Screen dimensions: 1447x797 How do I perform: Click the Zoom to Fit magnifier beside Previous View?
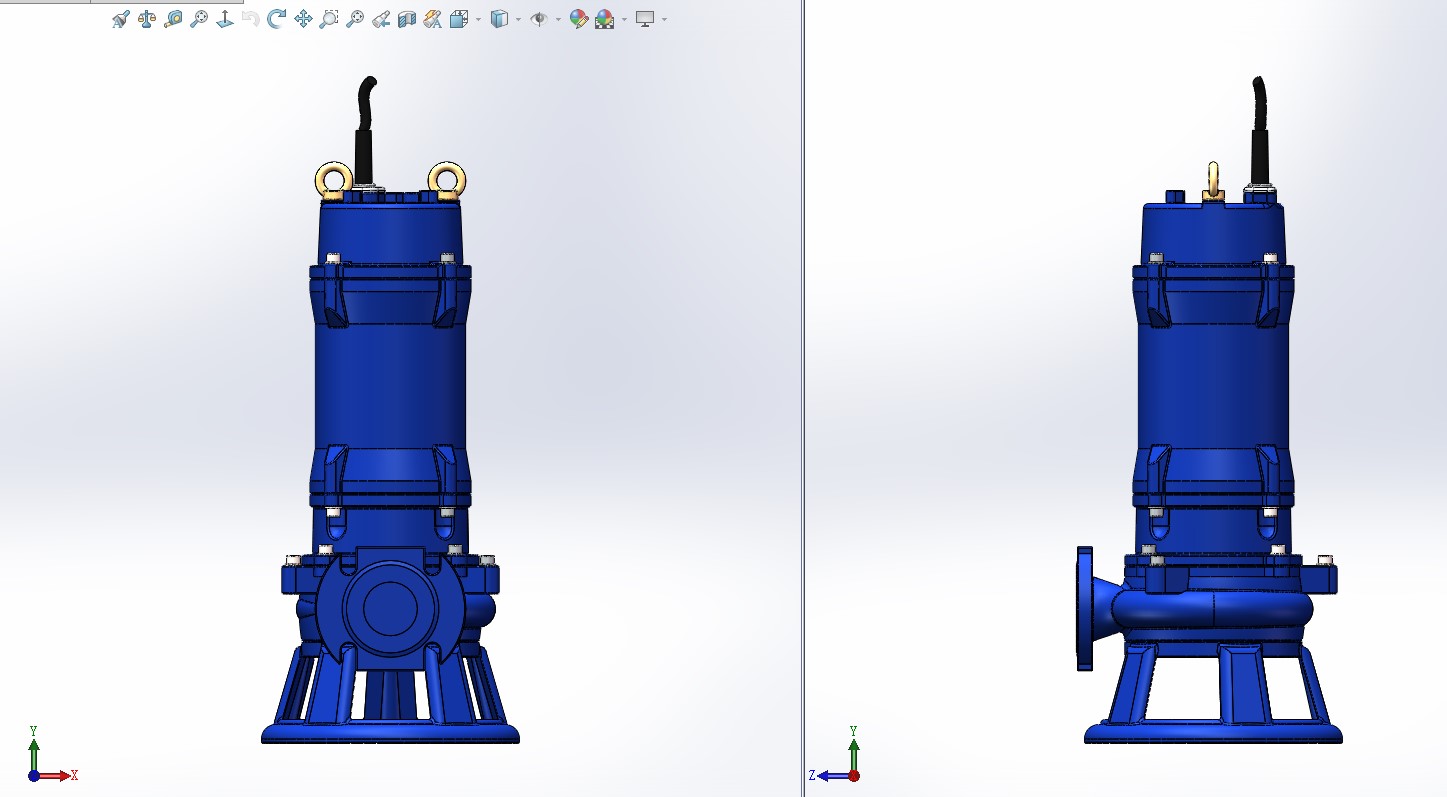tap(354, 19)
